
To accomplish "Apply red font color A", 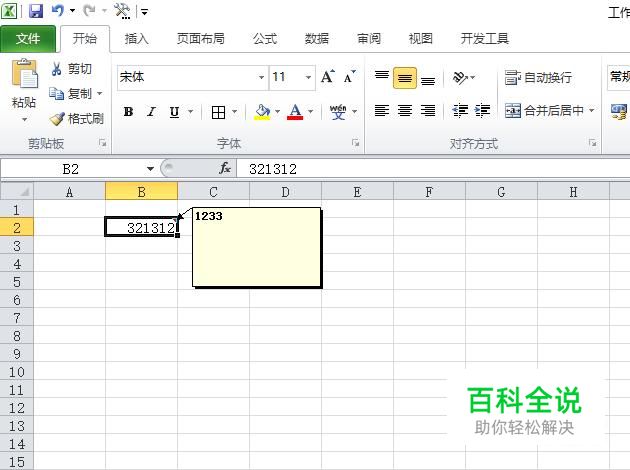I will click(295, 112).
